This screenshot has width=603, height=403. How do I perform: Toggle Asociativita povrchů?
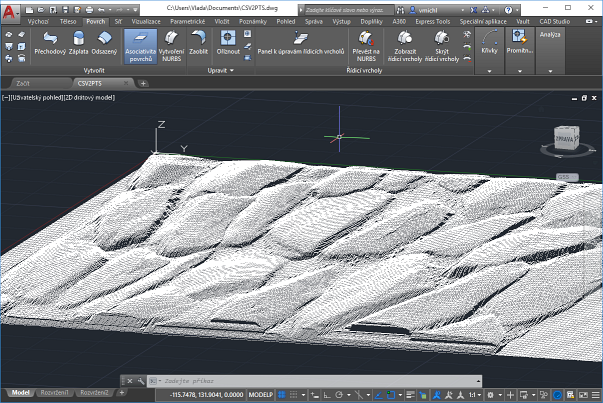pos(140,44)
